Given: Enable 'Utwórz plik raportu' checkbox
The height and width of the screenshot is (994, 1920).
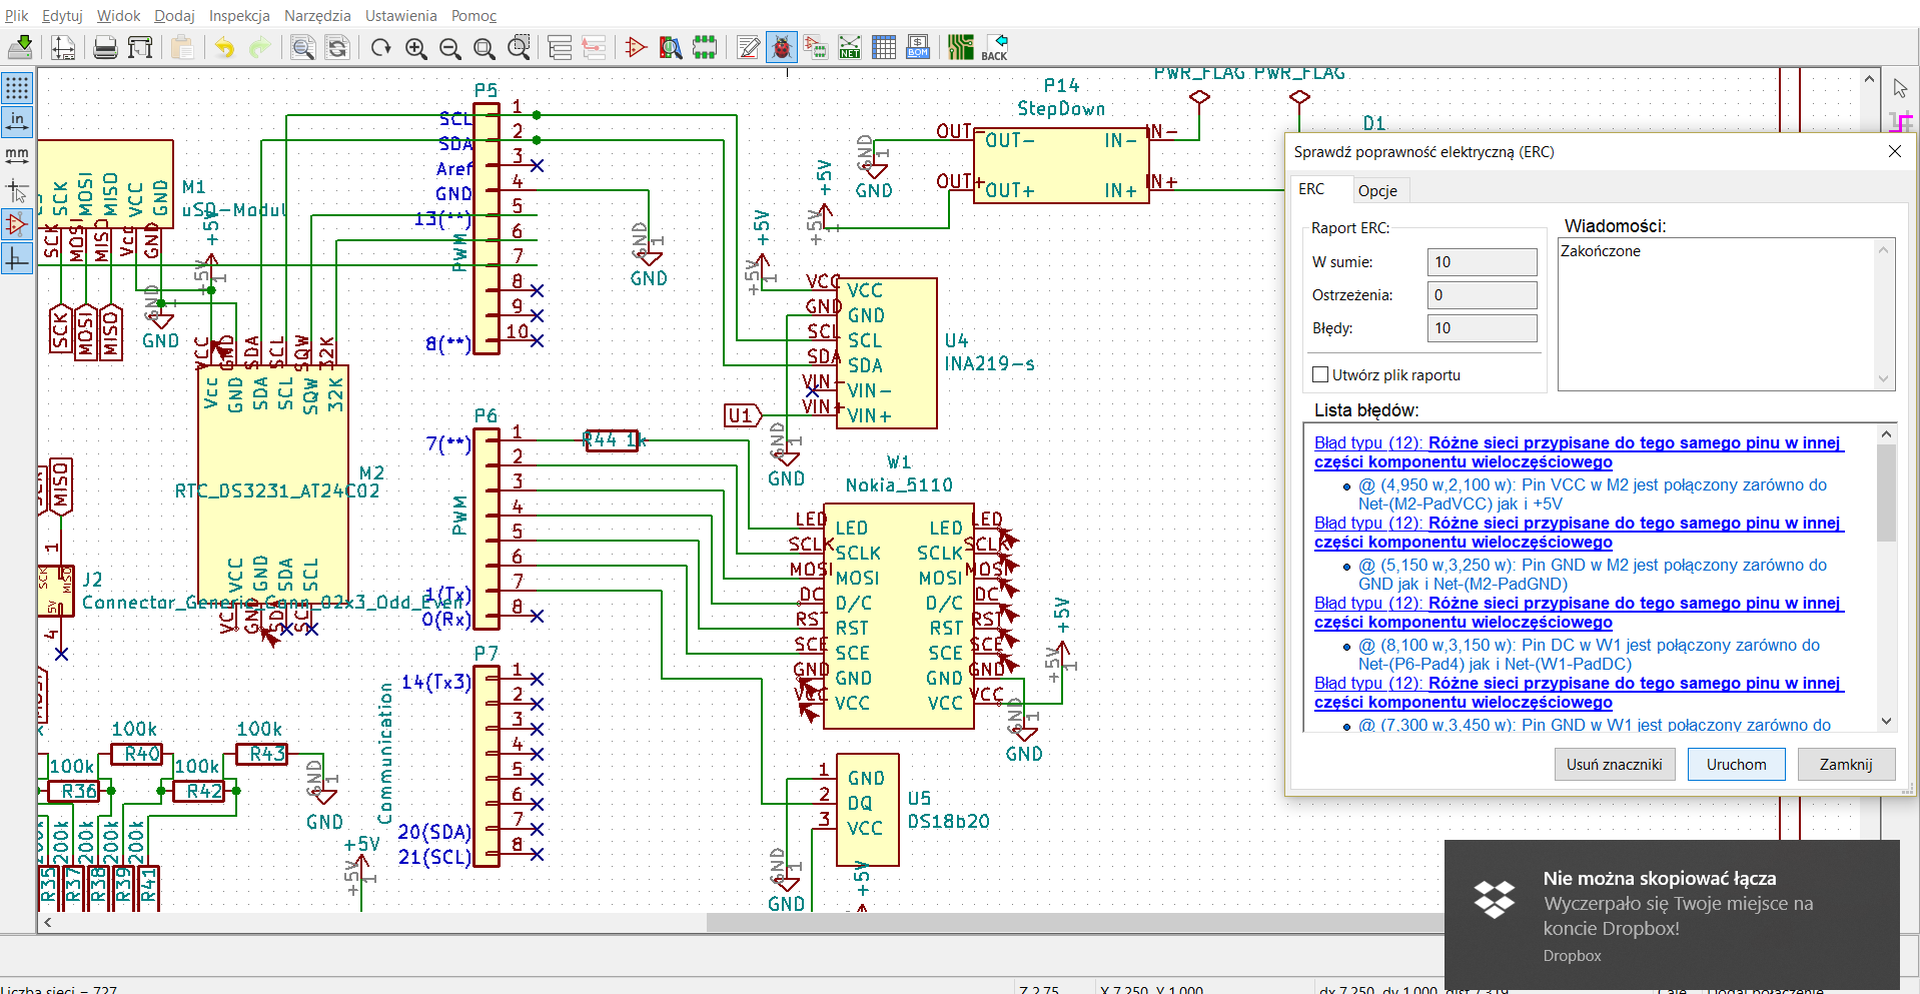Looking at the screenshot, I should click(x=1320, y=375).
